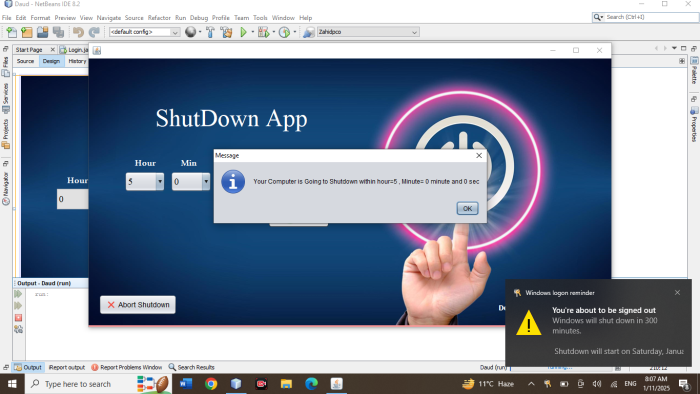This screenshot has height=394, width=700.
Task: Click the Profile Project toolbar icon
Action: pyautogui.click(x=284, y=32)
